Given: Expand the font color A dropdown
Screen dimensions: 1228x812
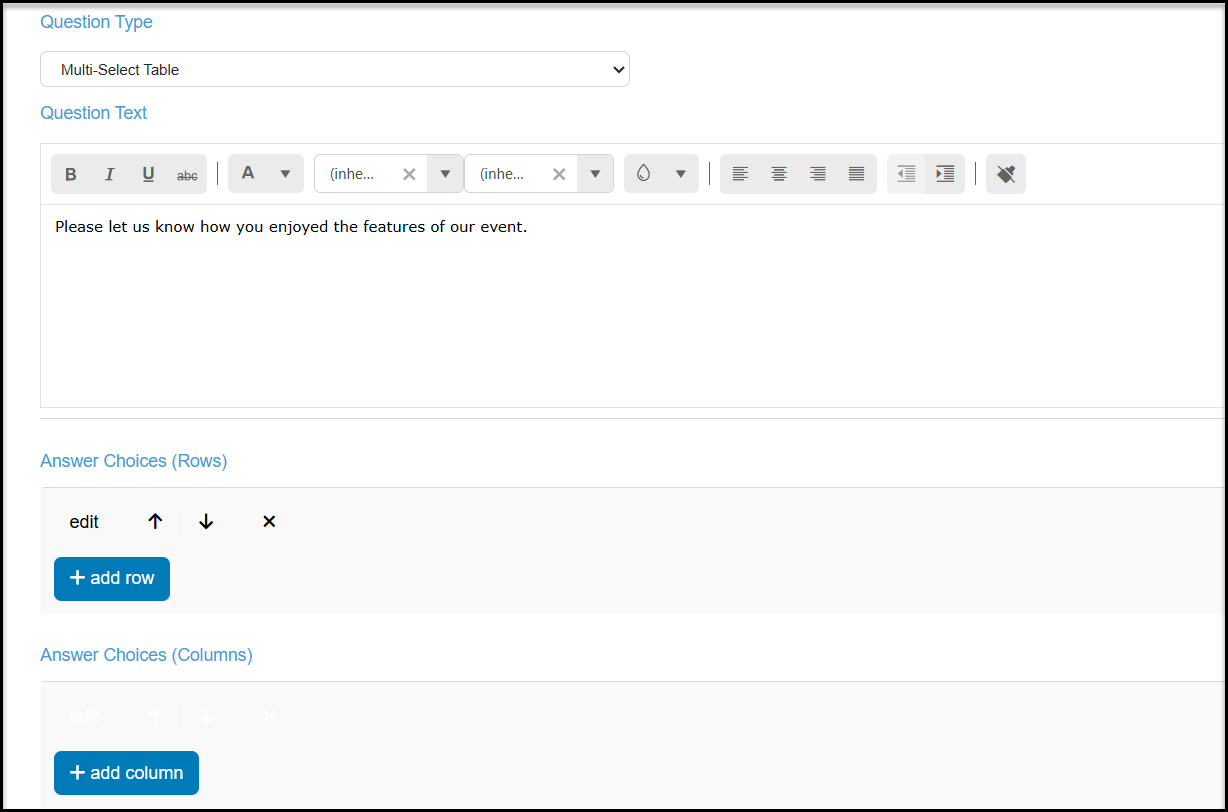Looking at the screenshot, I should (285, 174).
